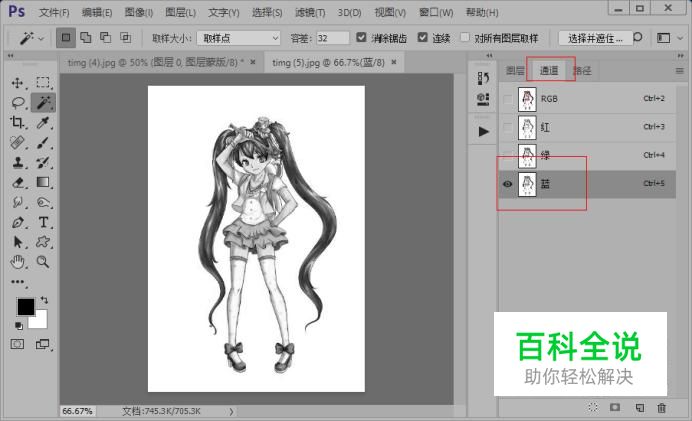Select the Dodge tool
The image size is (692, 421).
tap(43, 203)
